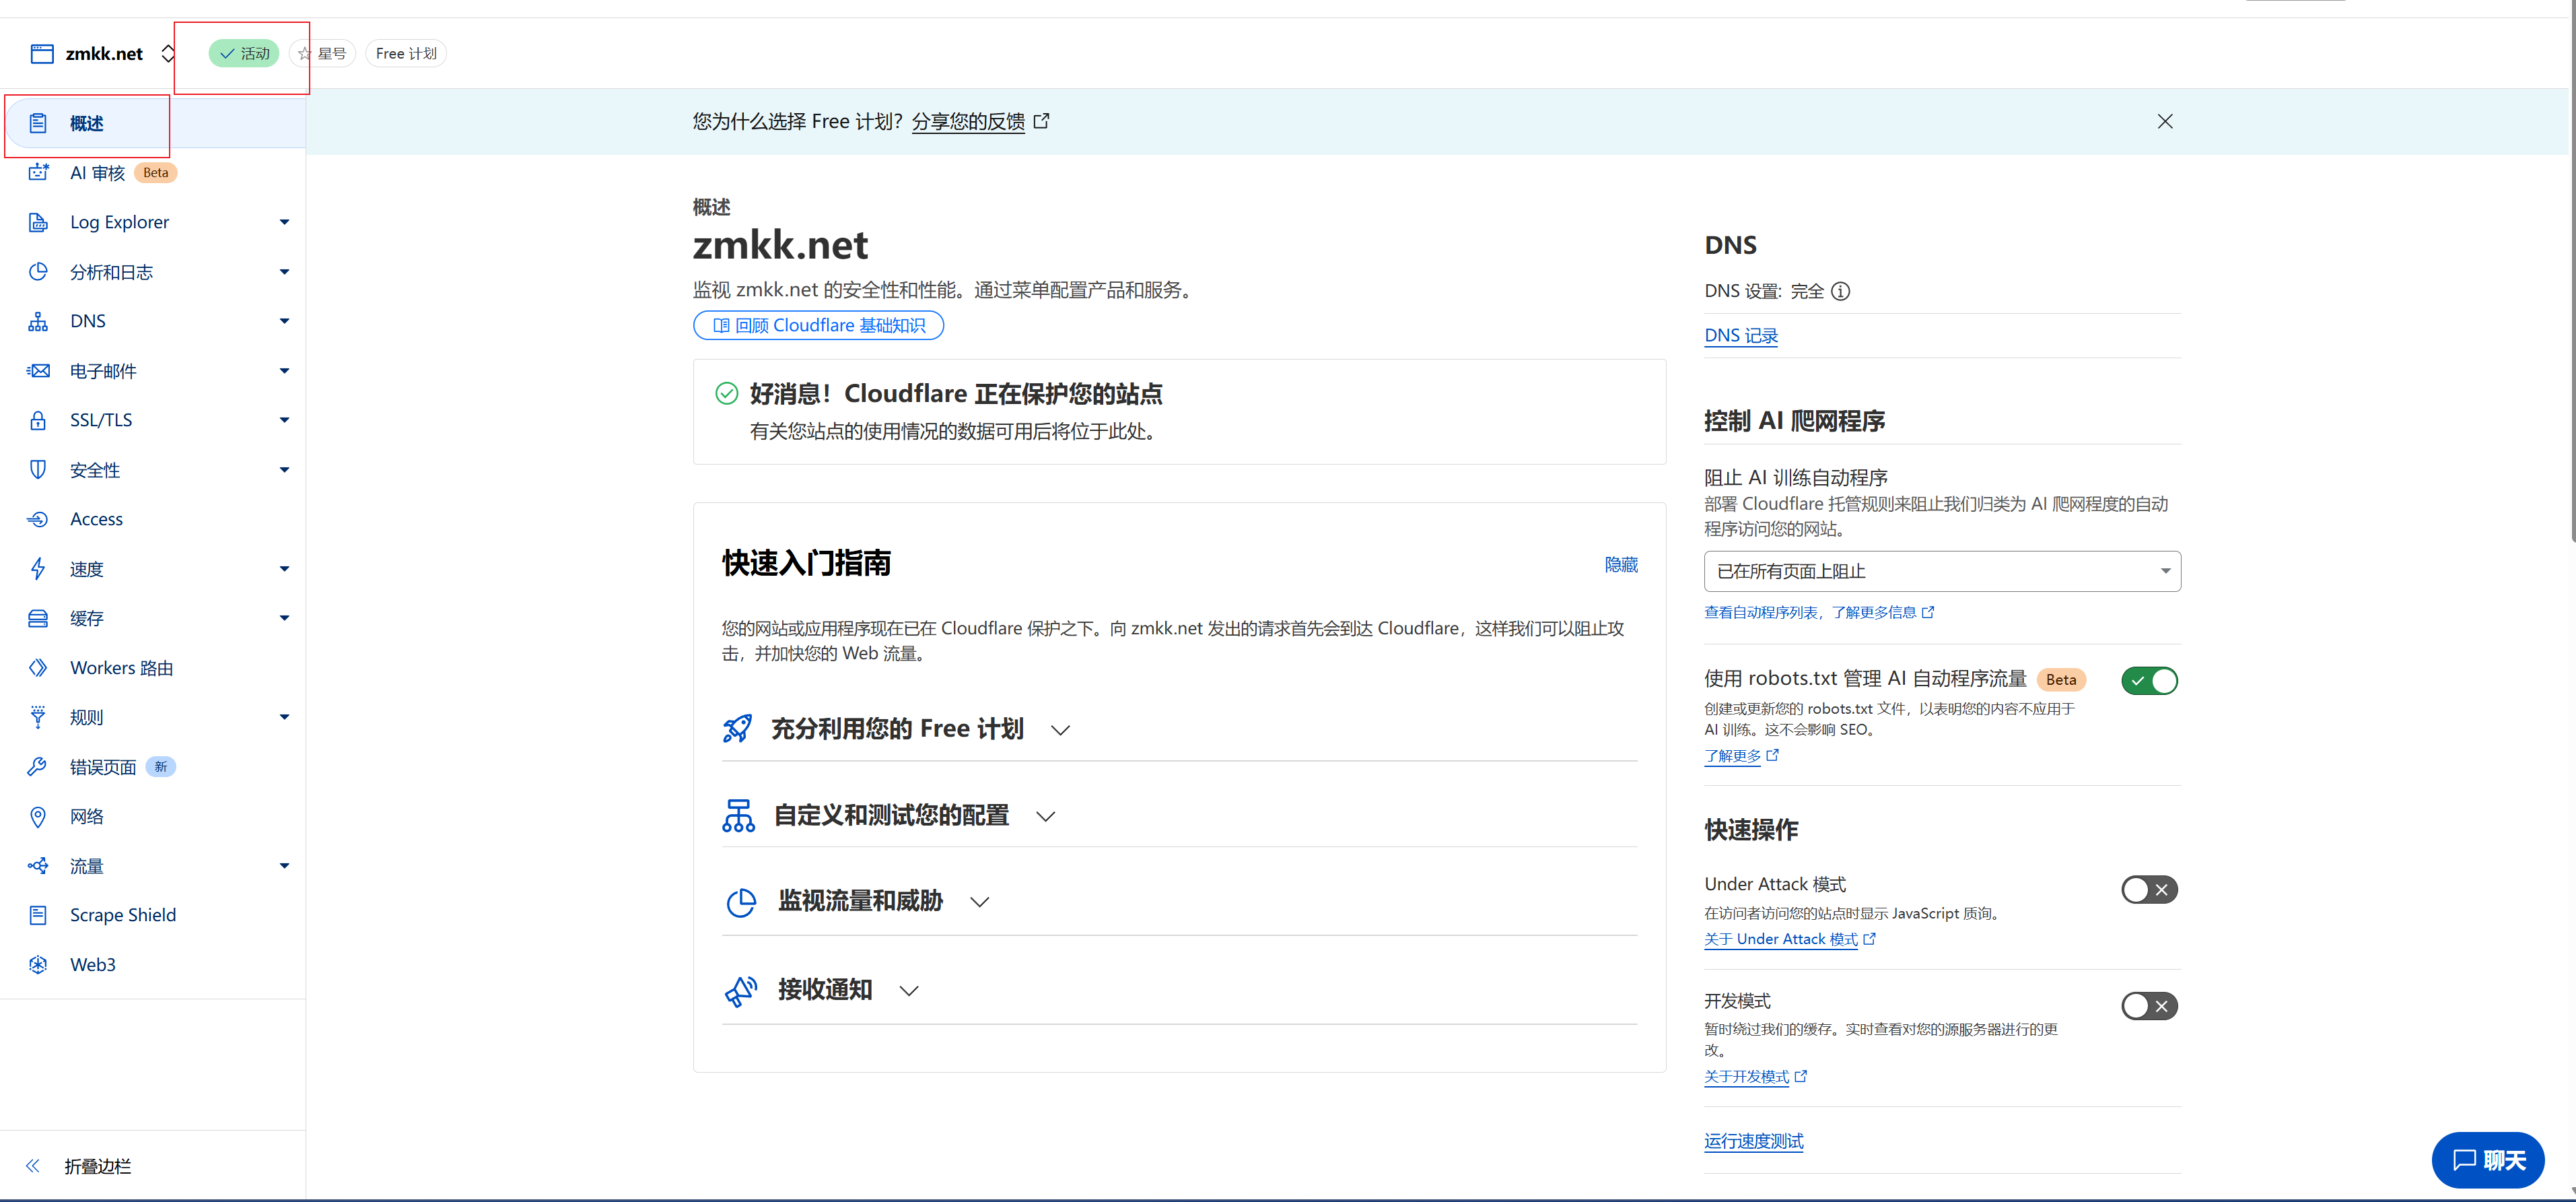The image size is (2576, 1202).
Task: Click the Scrape Shield document icon
Action: pyautogui.click(x=38, y=915)
